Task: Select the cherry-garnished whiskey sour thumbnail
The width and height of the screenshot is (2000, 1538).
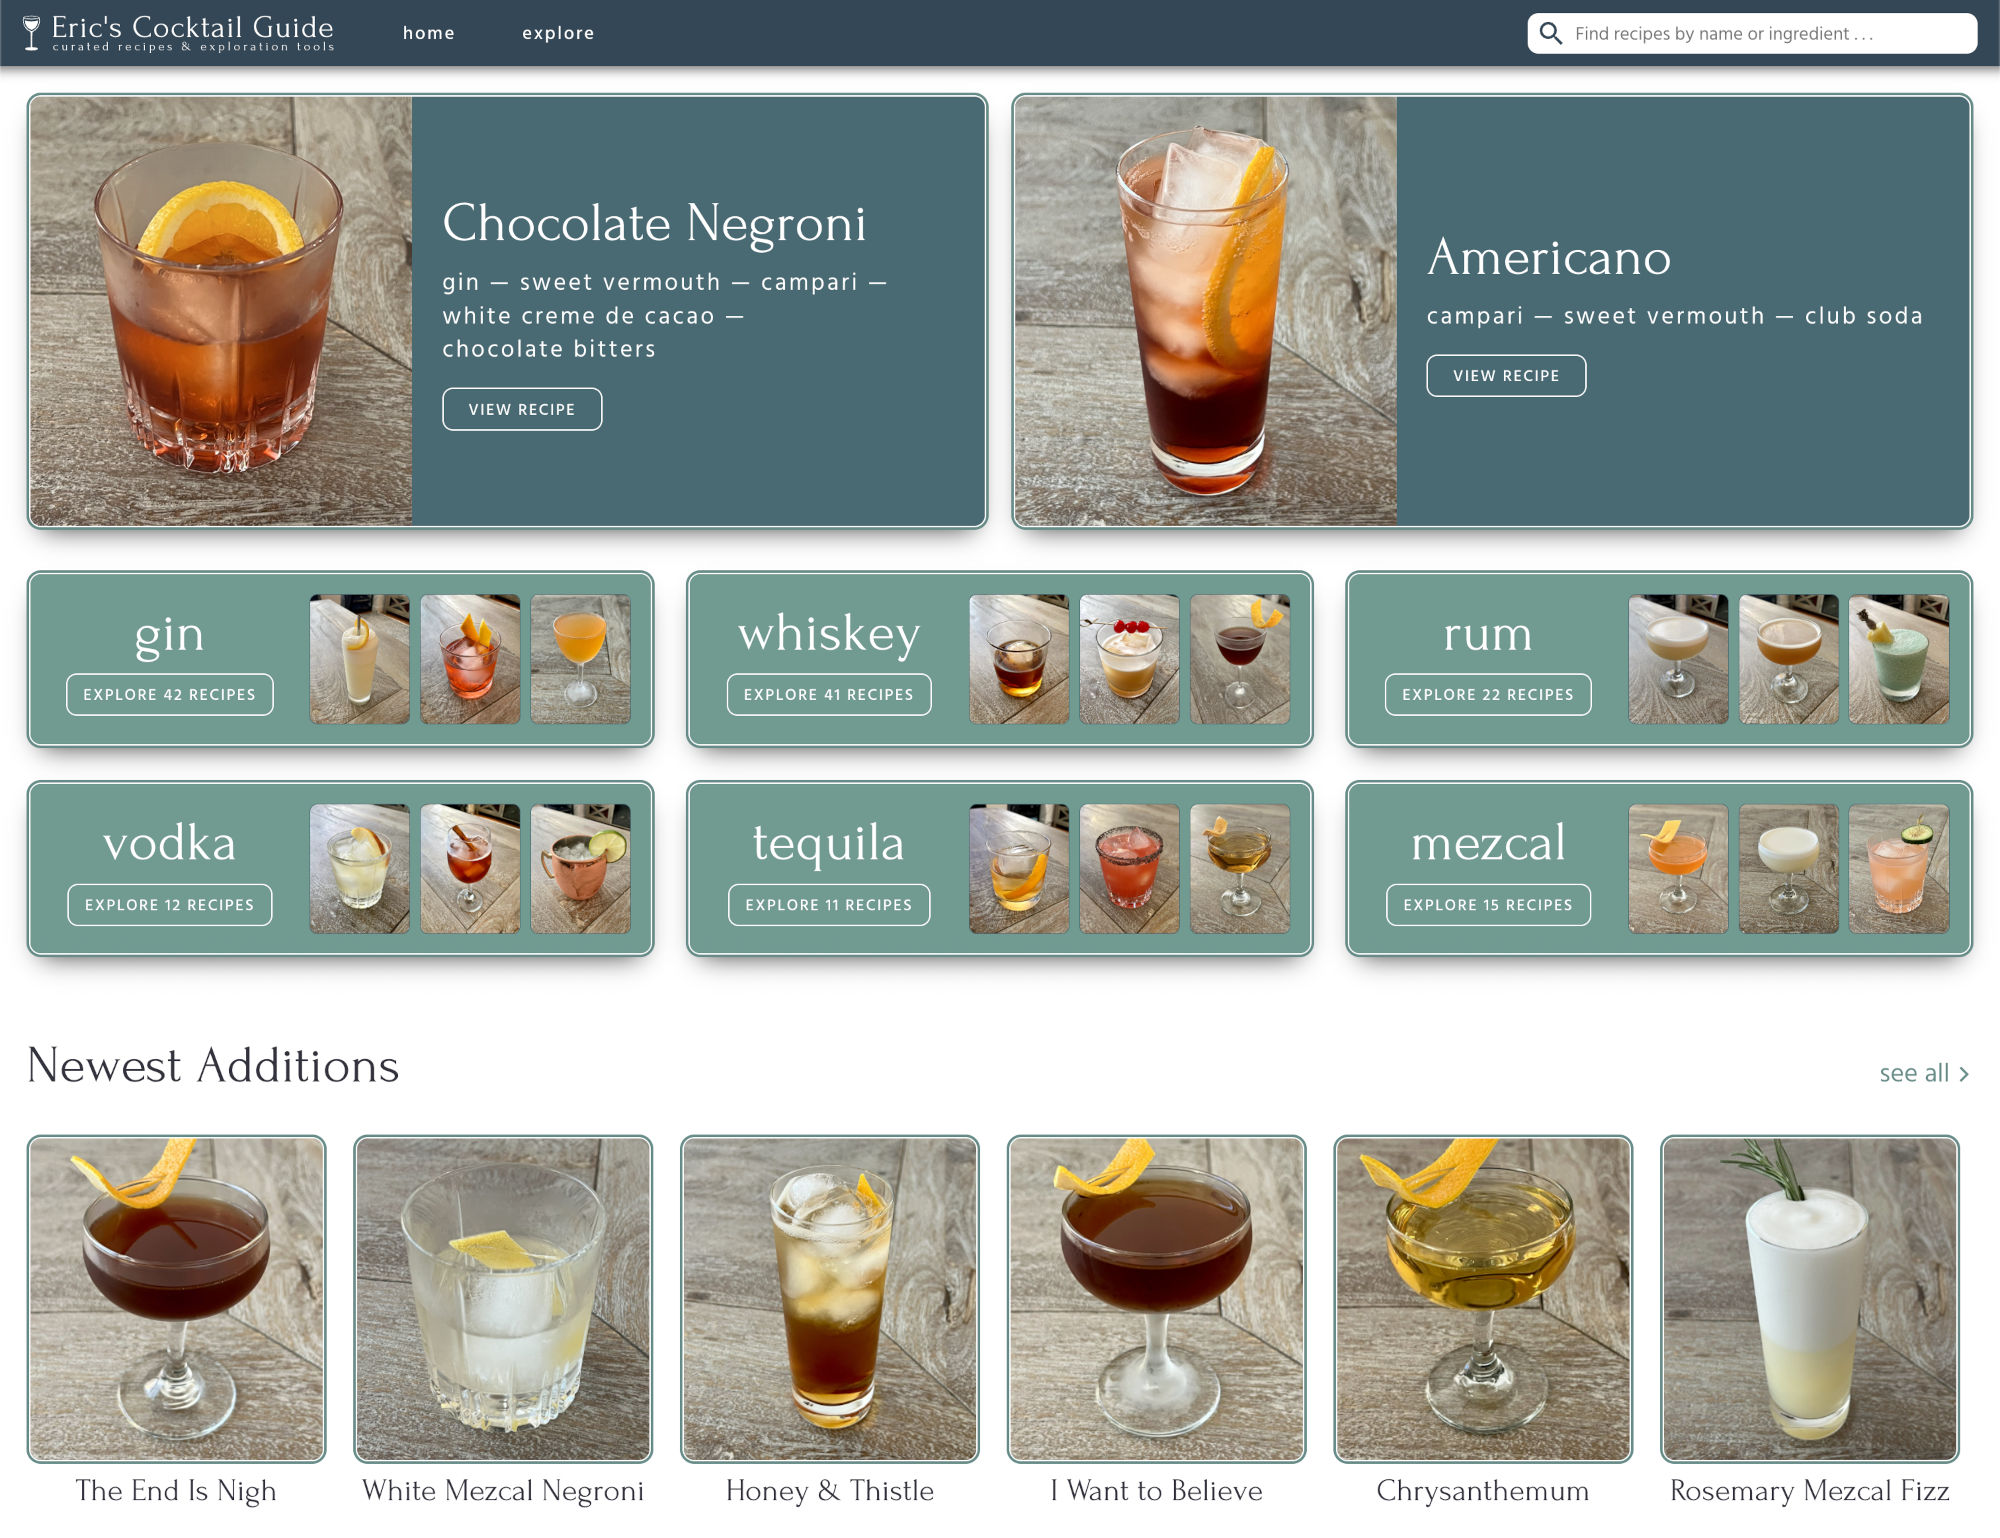Action: click(x=1129, y=660)
